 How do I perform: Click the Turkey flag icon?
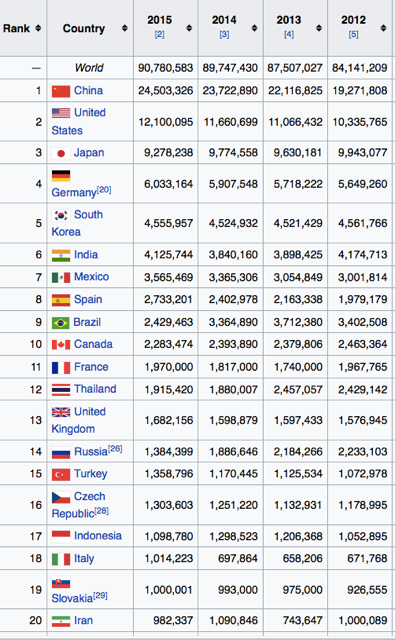point(61,474)
